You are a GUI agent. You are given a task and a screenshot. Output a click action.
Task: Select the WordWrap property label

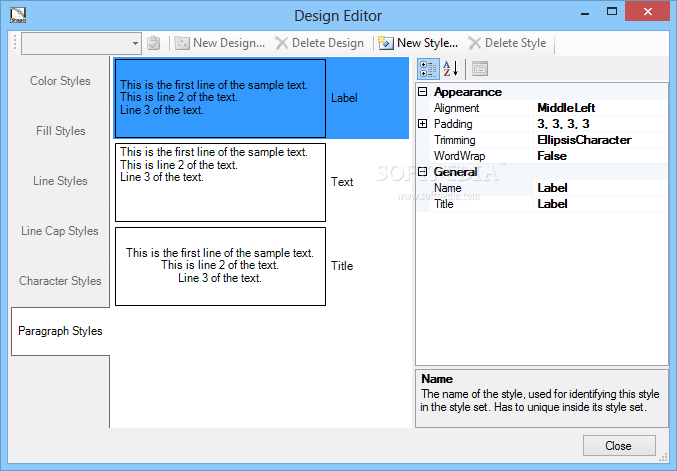coord(459,156)
